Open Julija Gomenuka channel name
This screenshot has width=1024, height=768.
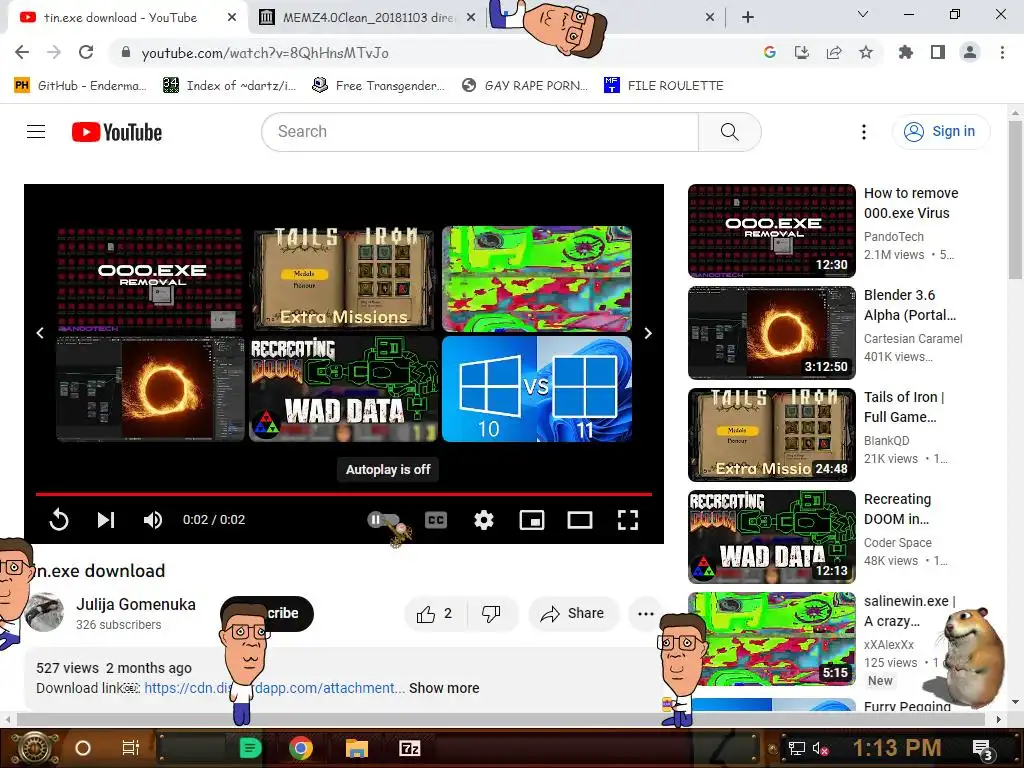[x=136, y=604]
